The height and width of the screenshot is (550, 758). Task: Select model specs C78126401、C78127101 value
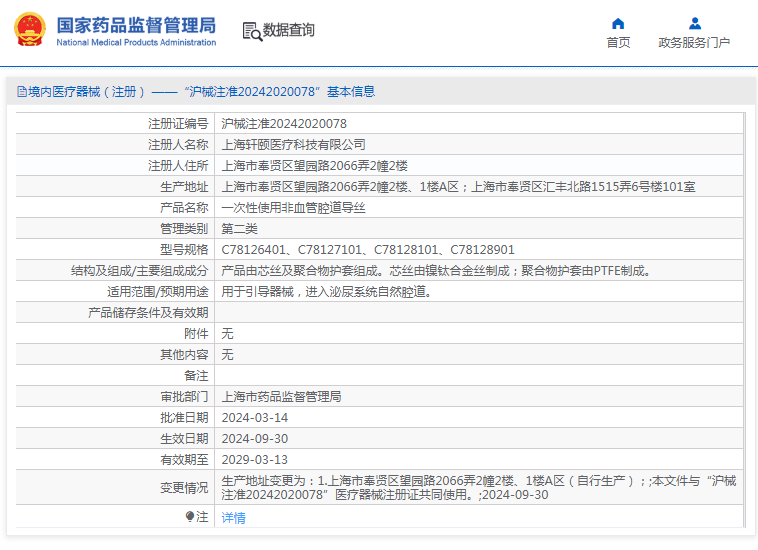click(x=368, y=249)
